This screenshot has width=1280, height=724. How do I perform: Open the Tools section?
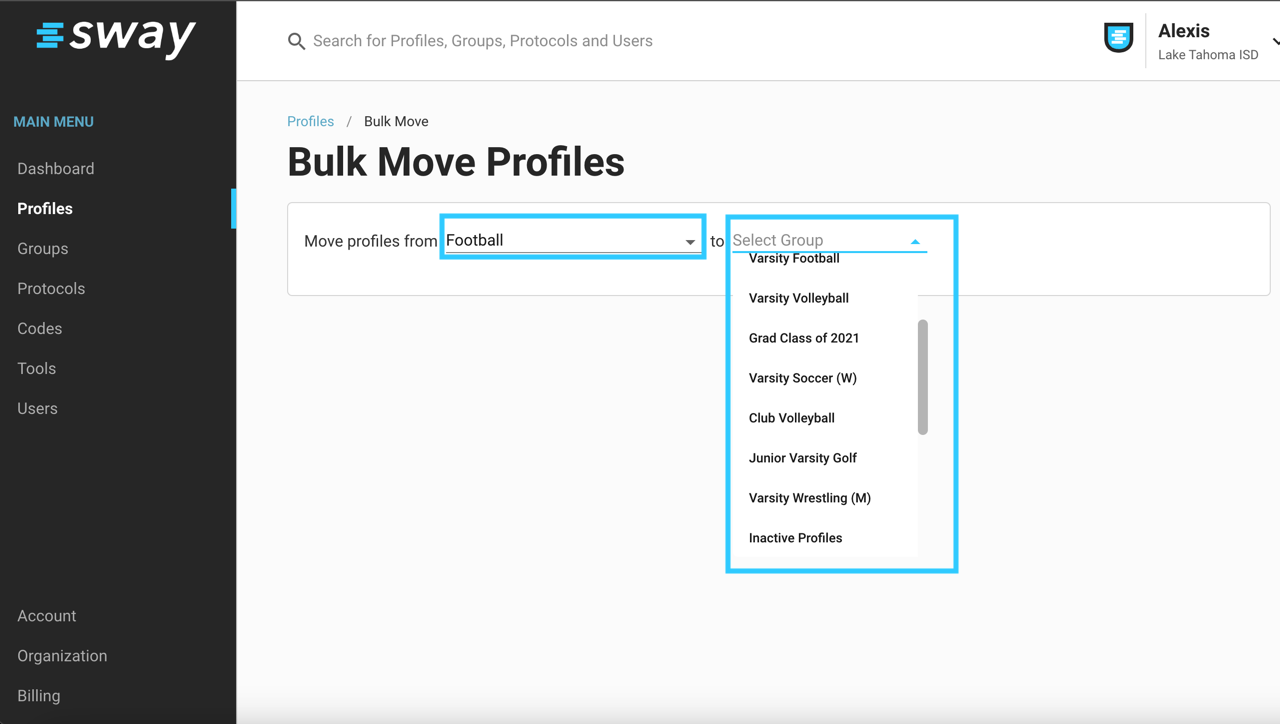coord(36,368)
